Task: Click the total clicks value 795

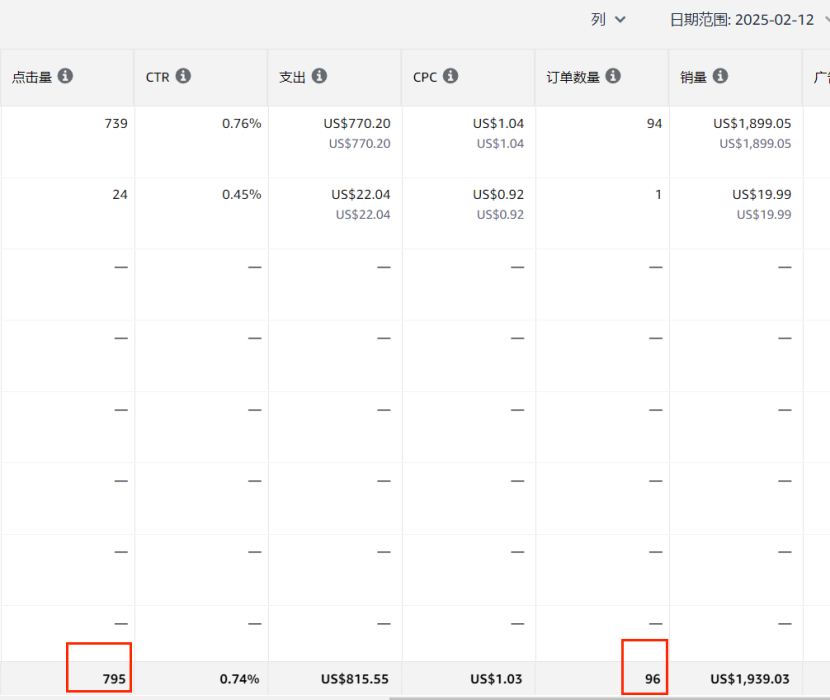Action: 114,679
